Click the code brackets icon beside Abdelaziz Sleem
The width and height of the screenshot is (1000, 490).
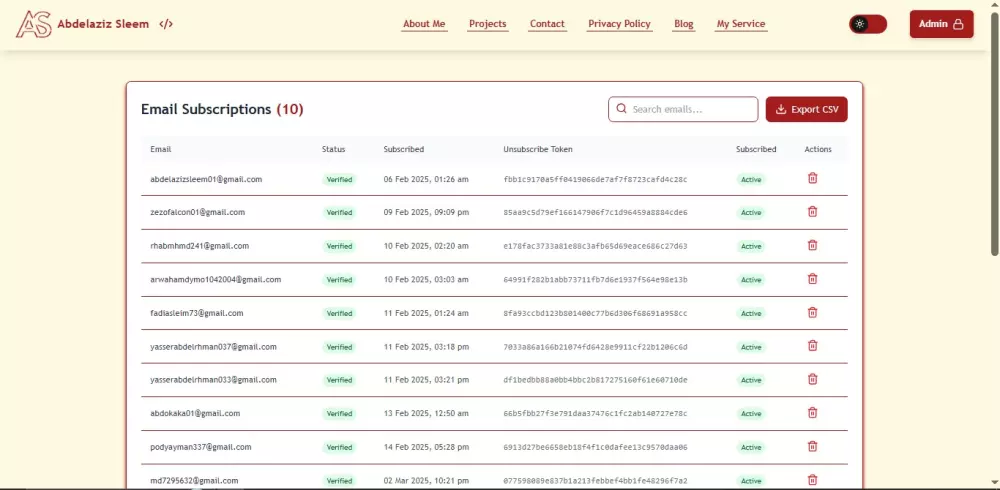[x=166, y=24]
